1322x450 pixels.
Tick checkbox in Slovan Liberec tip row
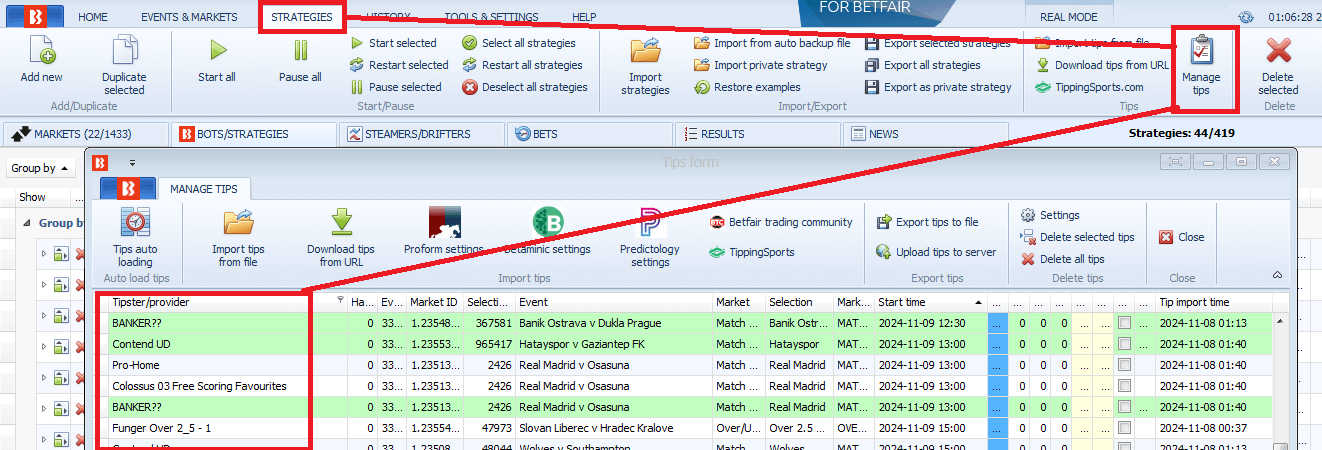(1125, 428)
